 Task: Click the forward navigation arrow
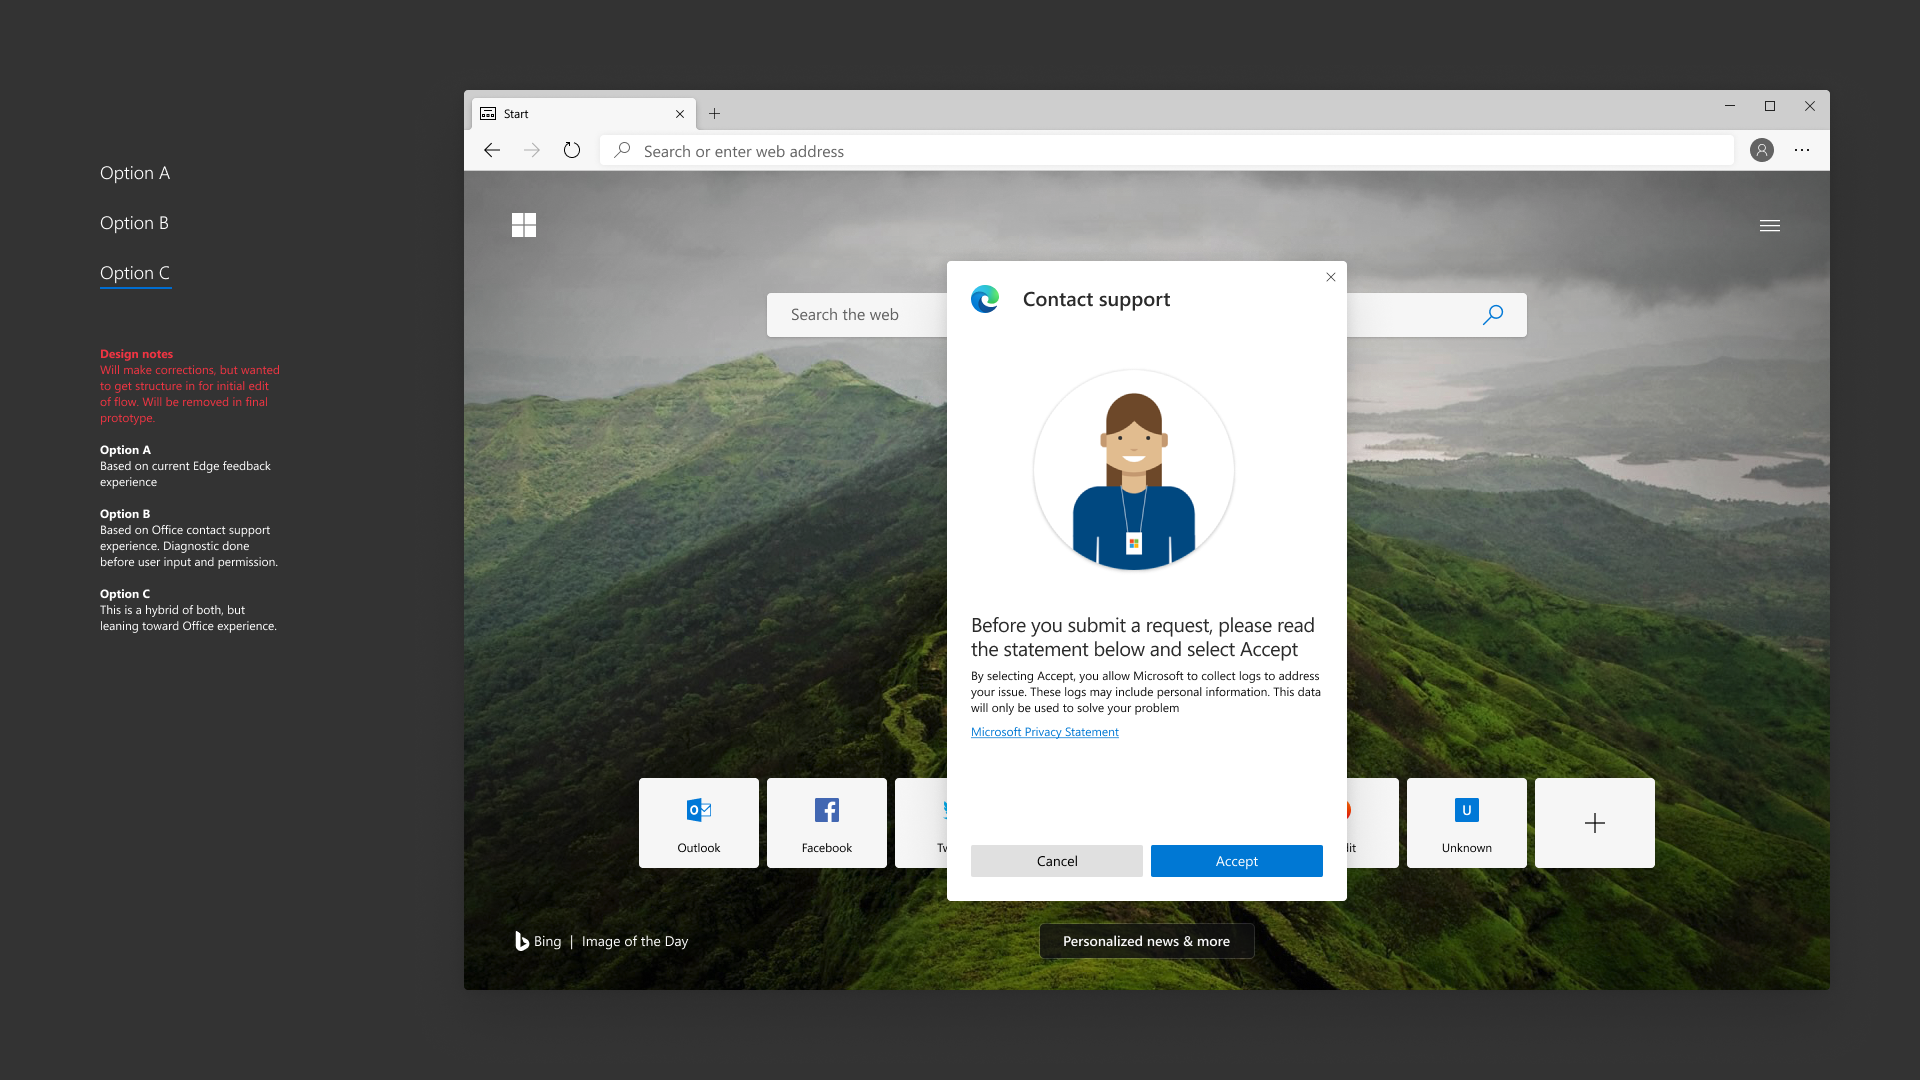(x=532, y=150)
